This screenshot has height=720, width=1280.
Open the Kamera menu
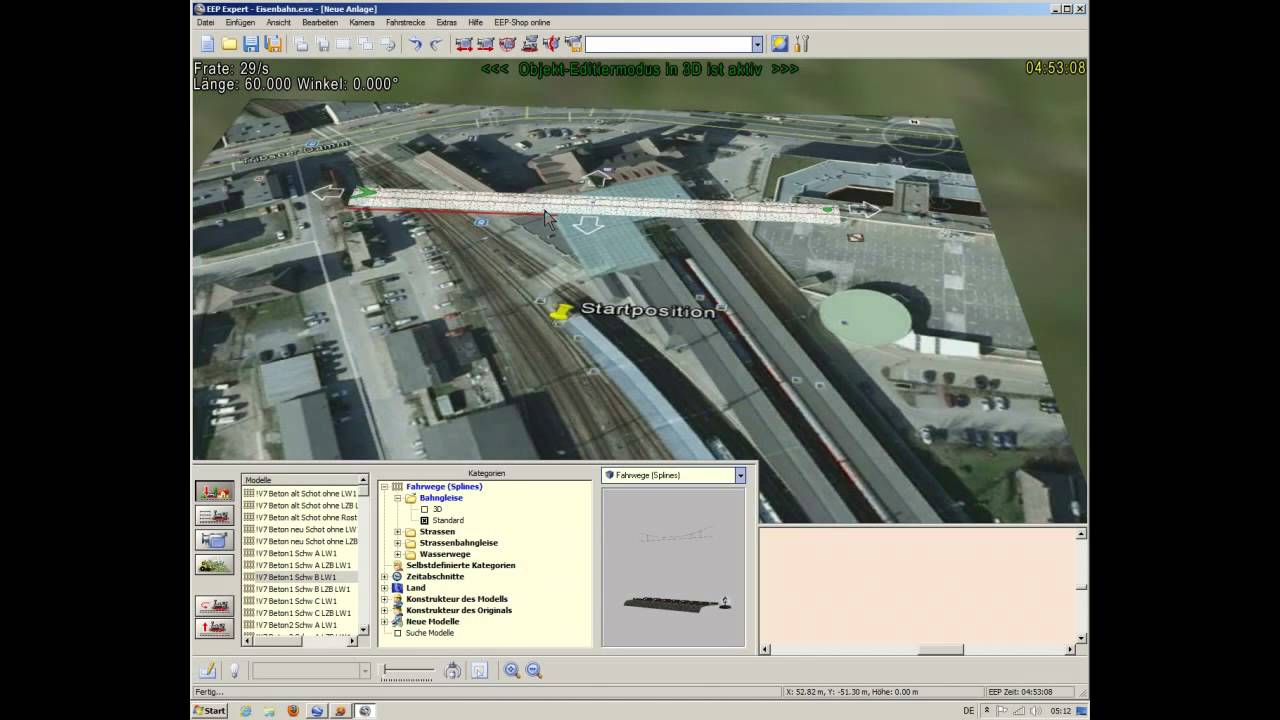[362, 22]
